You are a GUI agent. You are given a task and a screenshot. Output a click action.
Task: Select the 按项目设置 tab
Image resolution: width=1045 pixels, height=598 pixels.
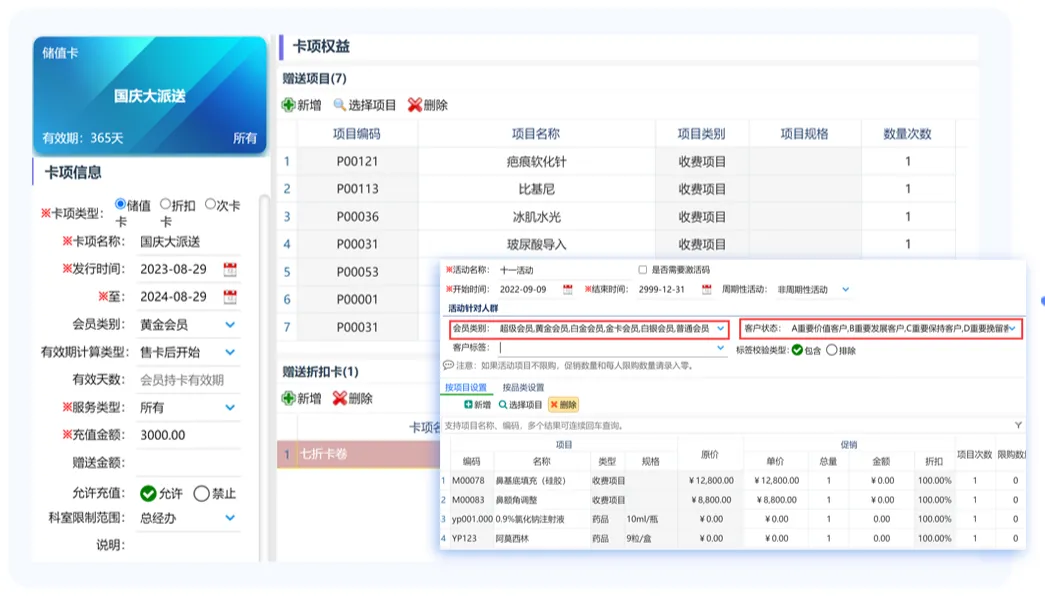pos(465,387)
